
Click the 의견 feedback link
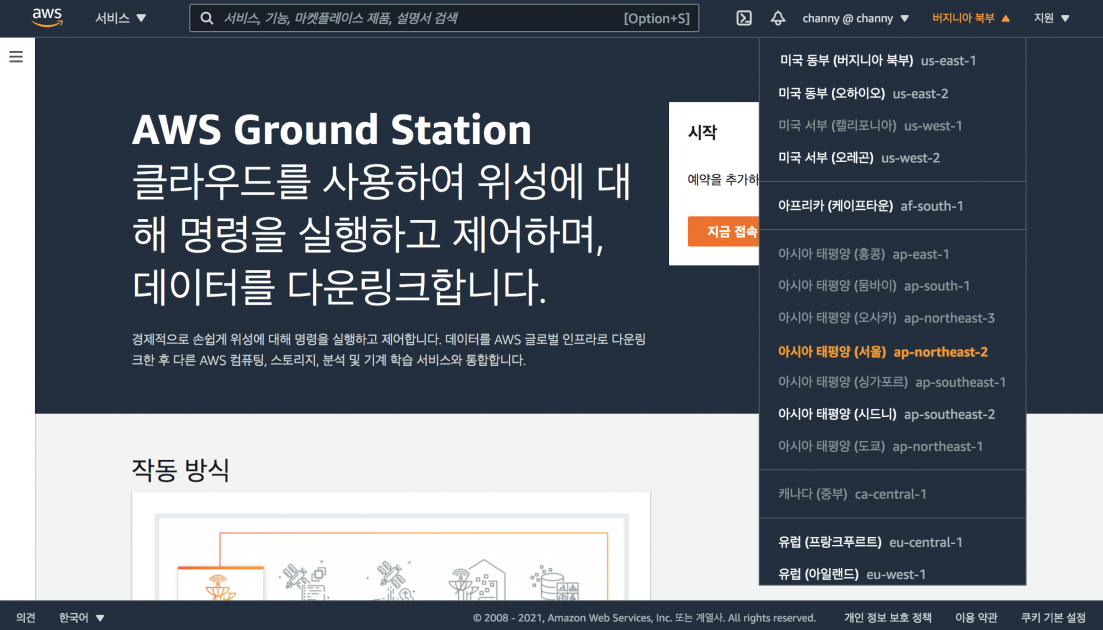[x=25, y=617]
